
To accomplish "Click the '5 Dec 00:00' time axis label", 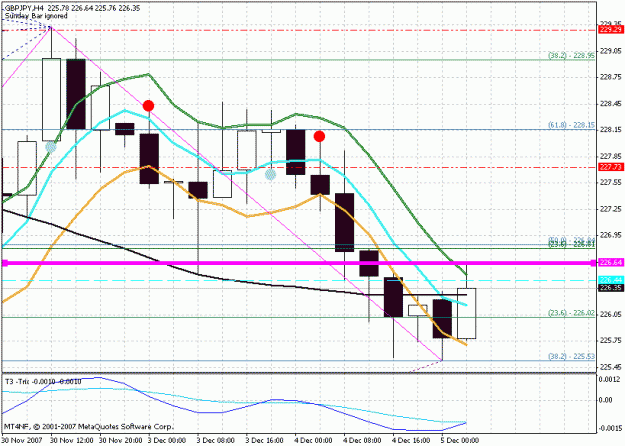I will 461,440.
